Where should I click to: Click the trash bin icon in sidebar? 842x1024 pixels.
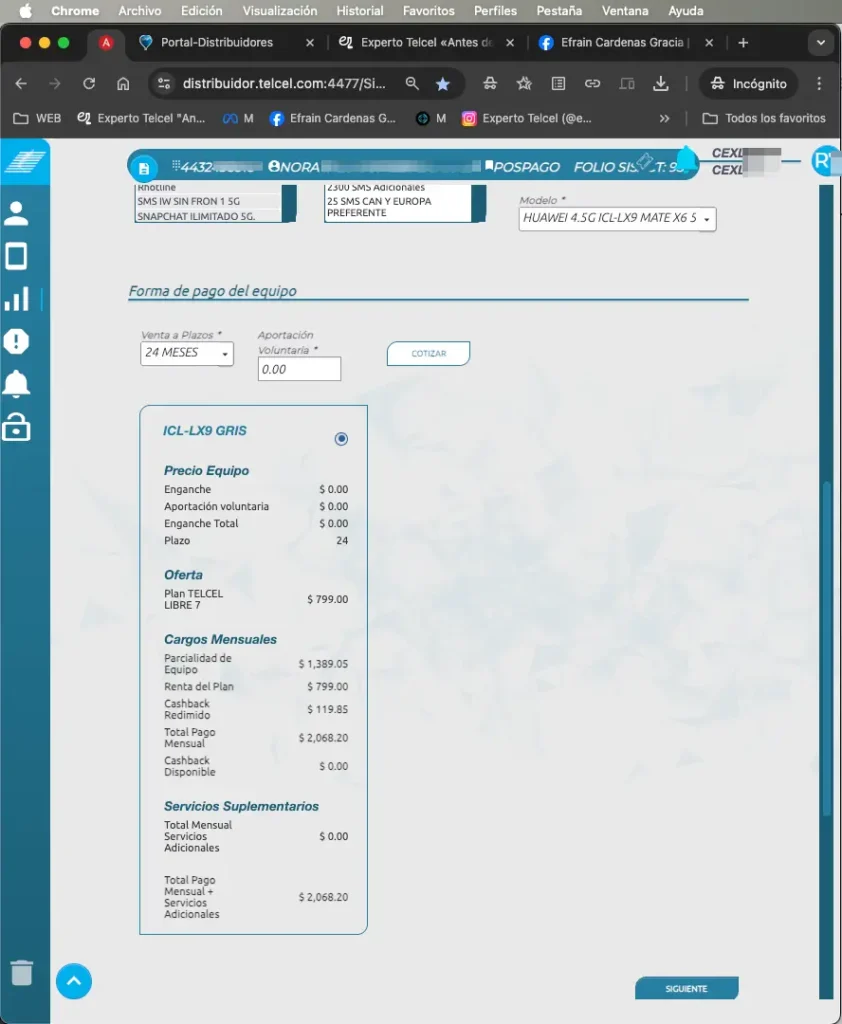click(x=22, y=972)
